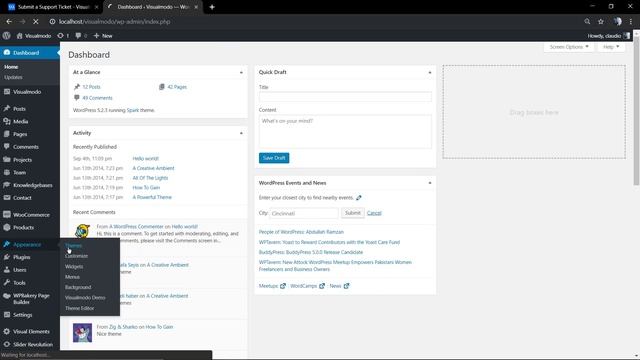Collapse the Quick Draft box
Screen dimensions: 640x360
point(430,73)
